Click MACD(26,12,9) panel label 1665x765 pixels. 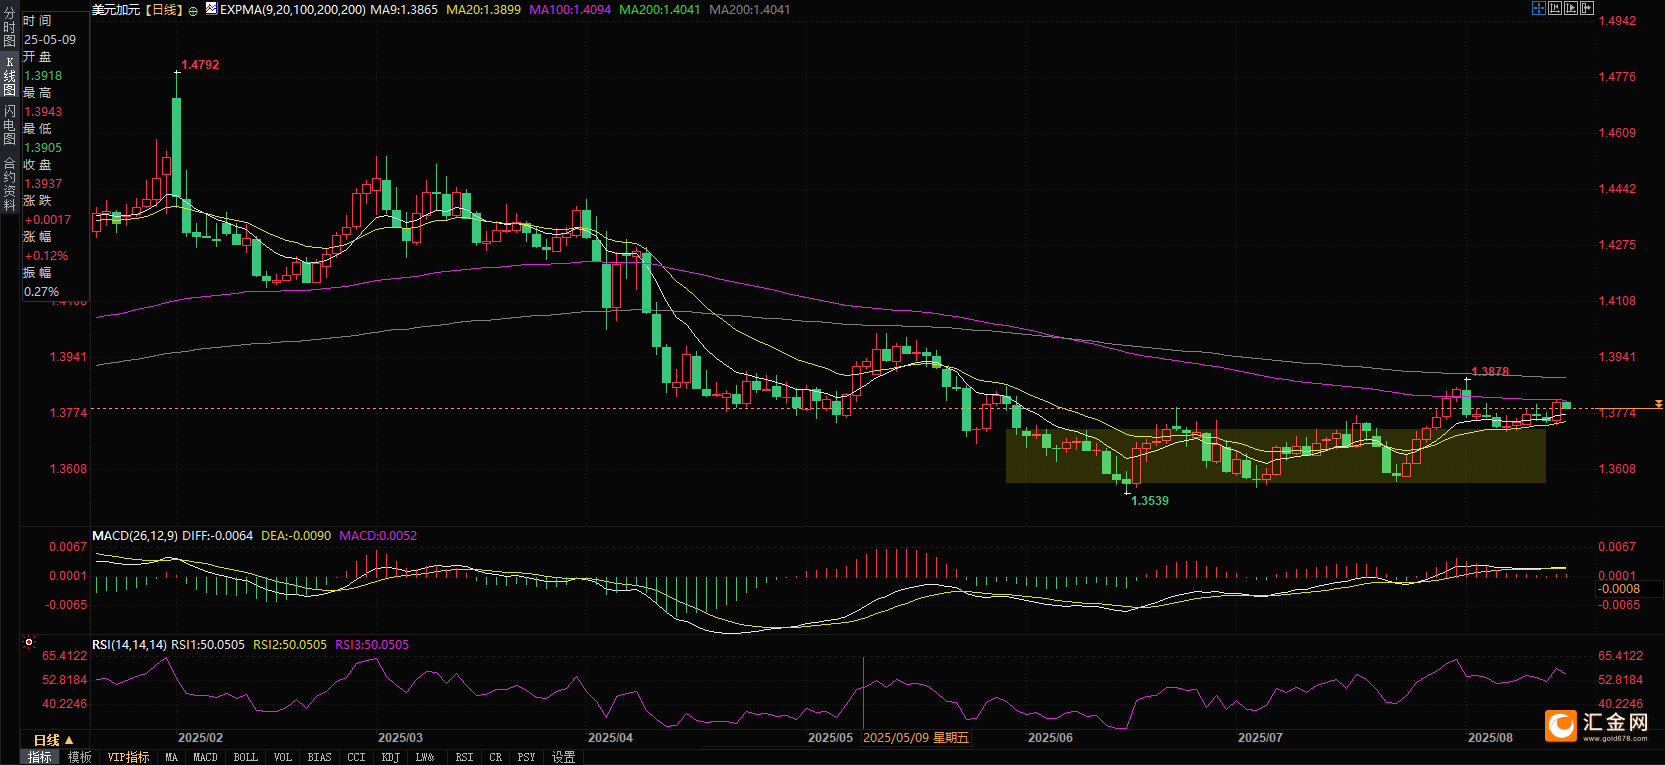(x=135, y=536)
